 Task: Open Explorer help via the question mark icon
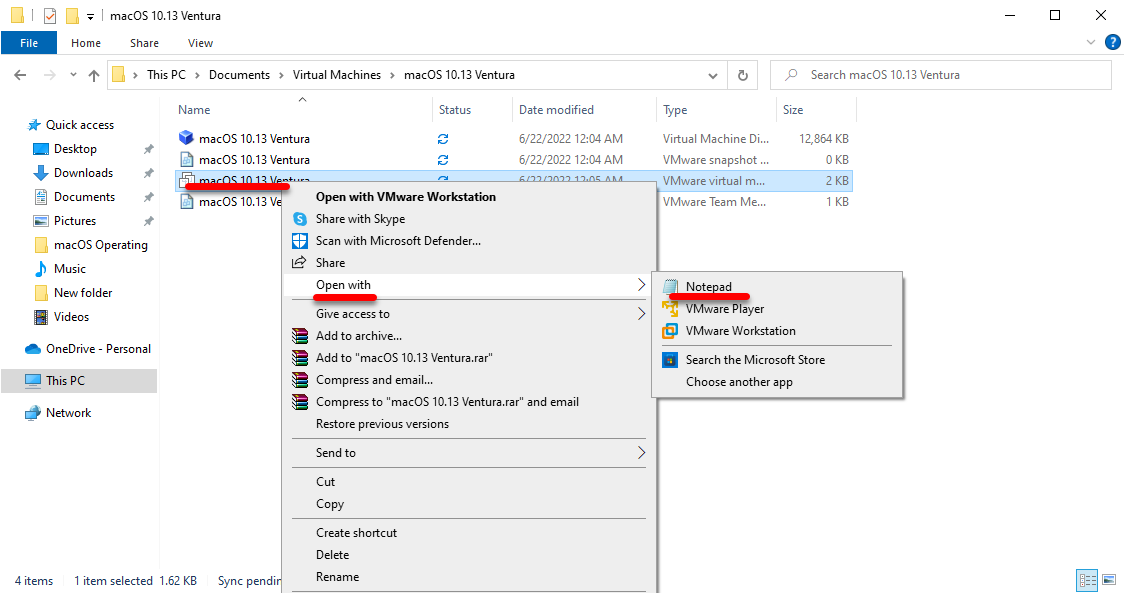[x=1113, y=42]
